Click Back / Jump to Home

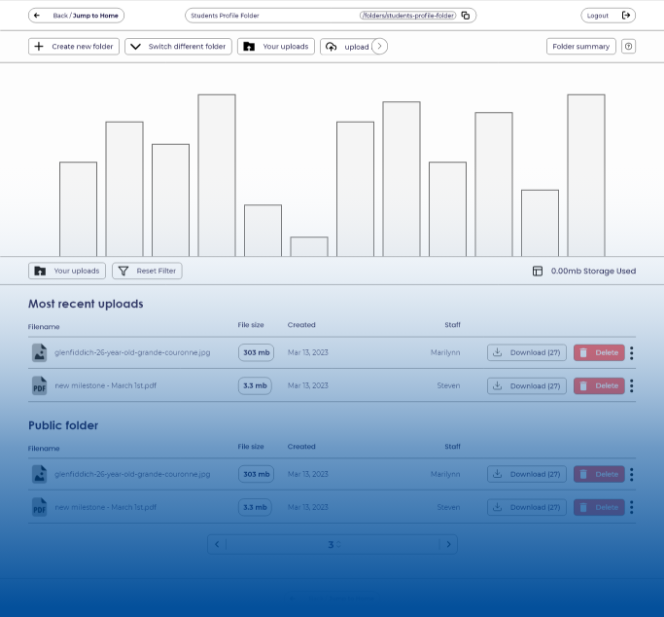click(x=76, y=16)
